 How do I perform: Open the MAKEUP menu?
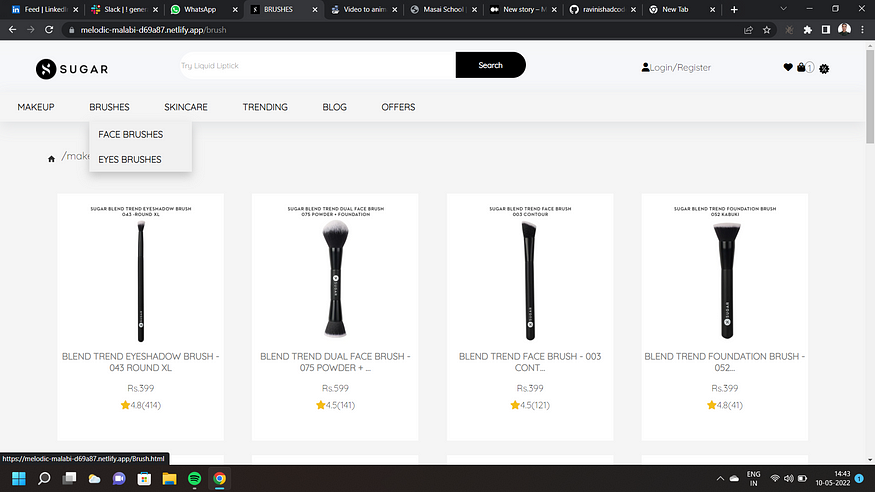point(36,107)
